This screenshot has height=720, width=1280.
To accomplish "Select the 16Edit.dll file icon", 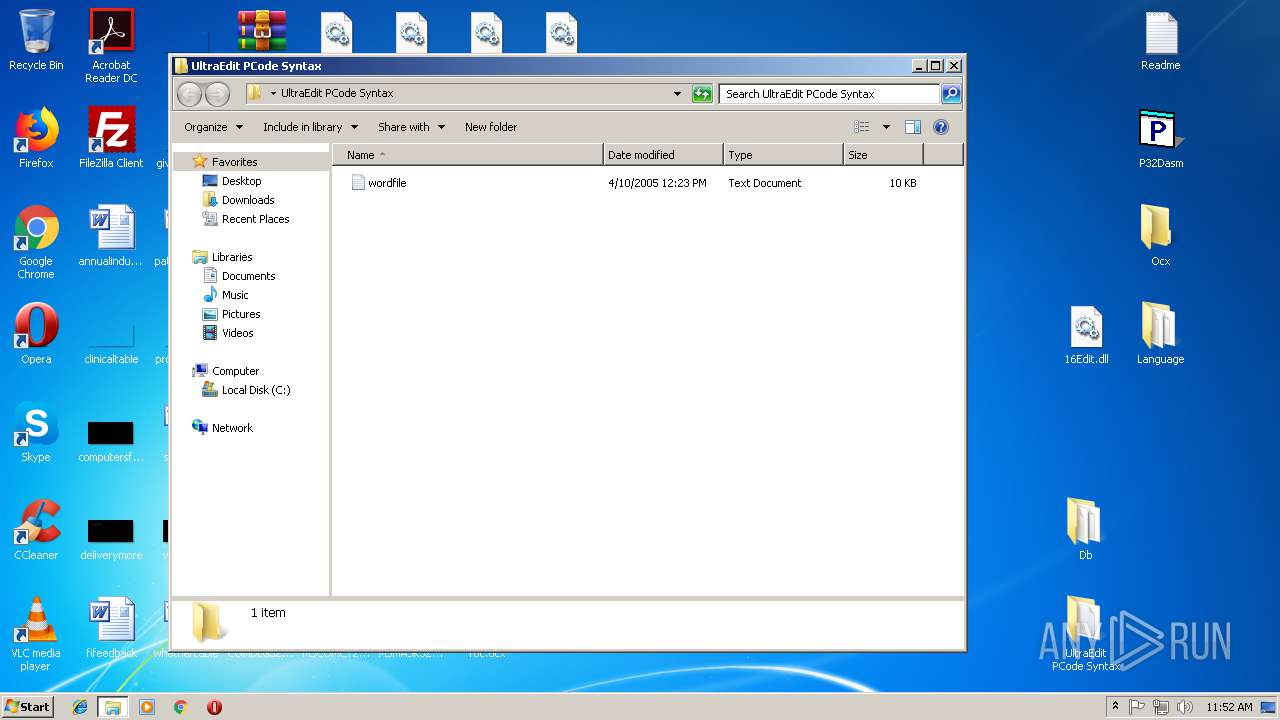I will point(1086,334).
